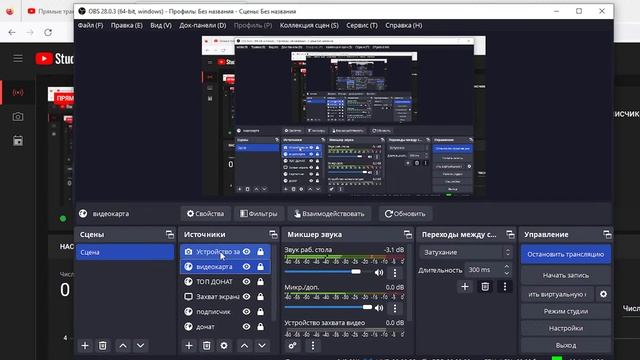Open the Справка (H) menu
The height and width of the screenshot is (360, 640).
tap(404, 25)
